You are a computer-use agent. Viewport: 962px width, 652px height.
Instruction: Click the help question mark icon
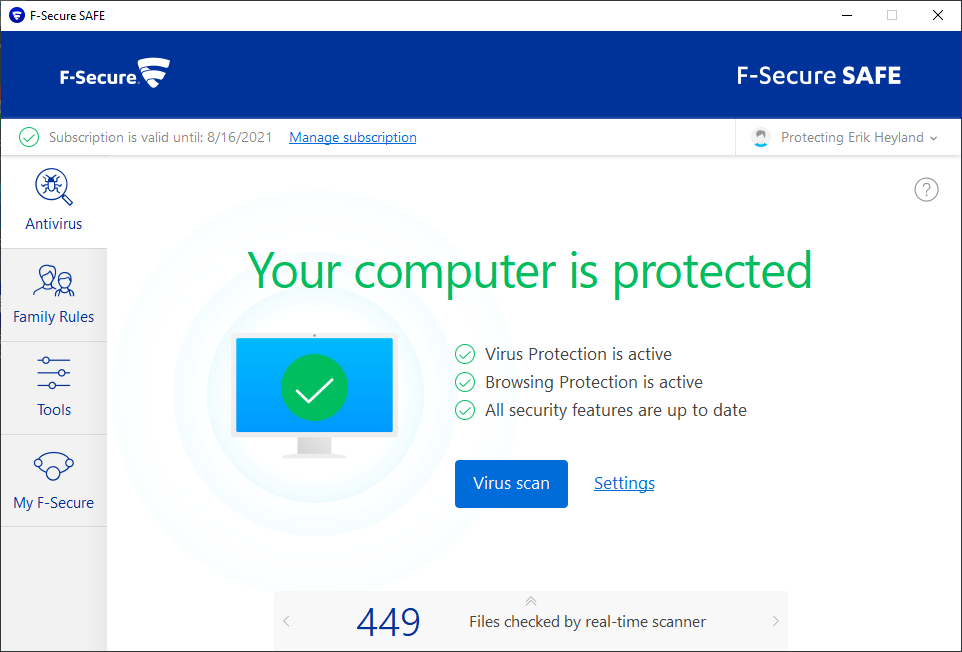point(926,190)
